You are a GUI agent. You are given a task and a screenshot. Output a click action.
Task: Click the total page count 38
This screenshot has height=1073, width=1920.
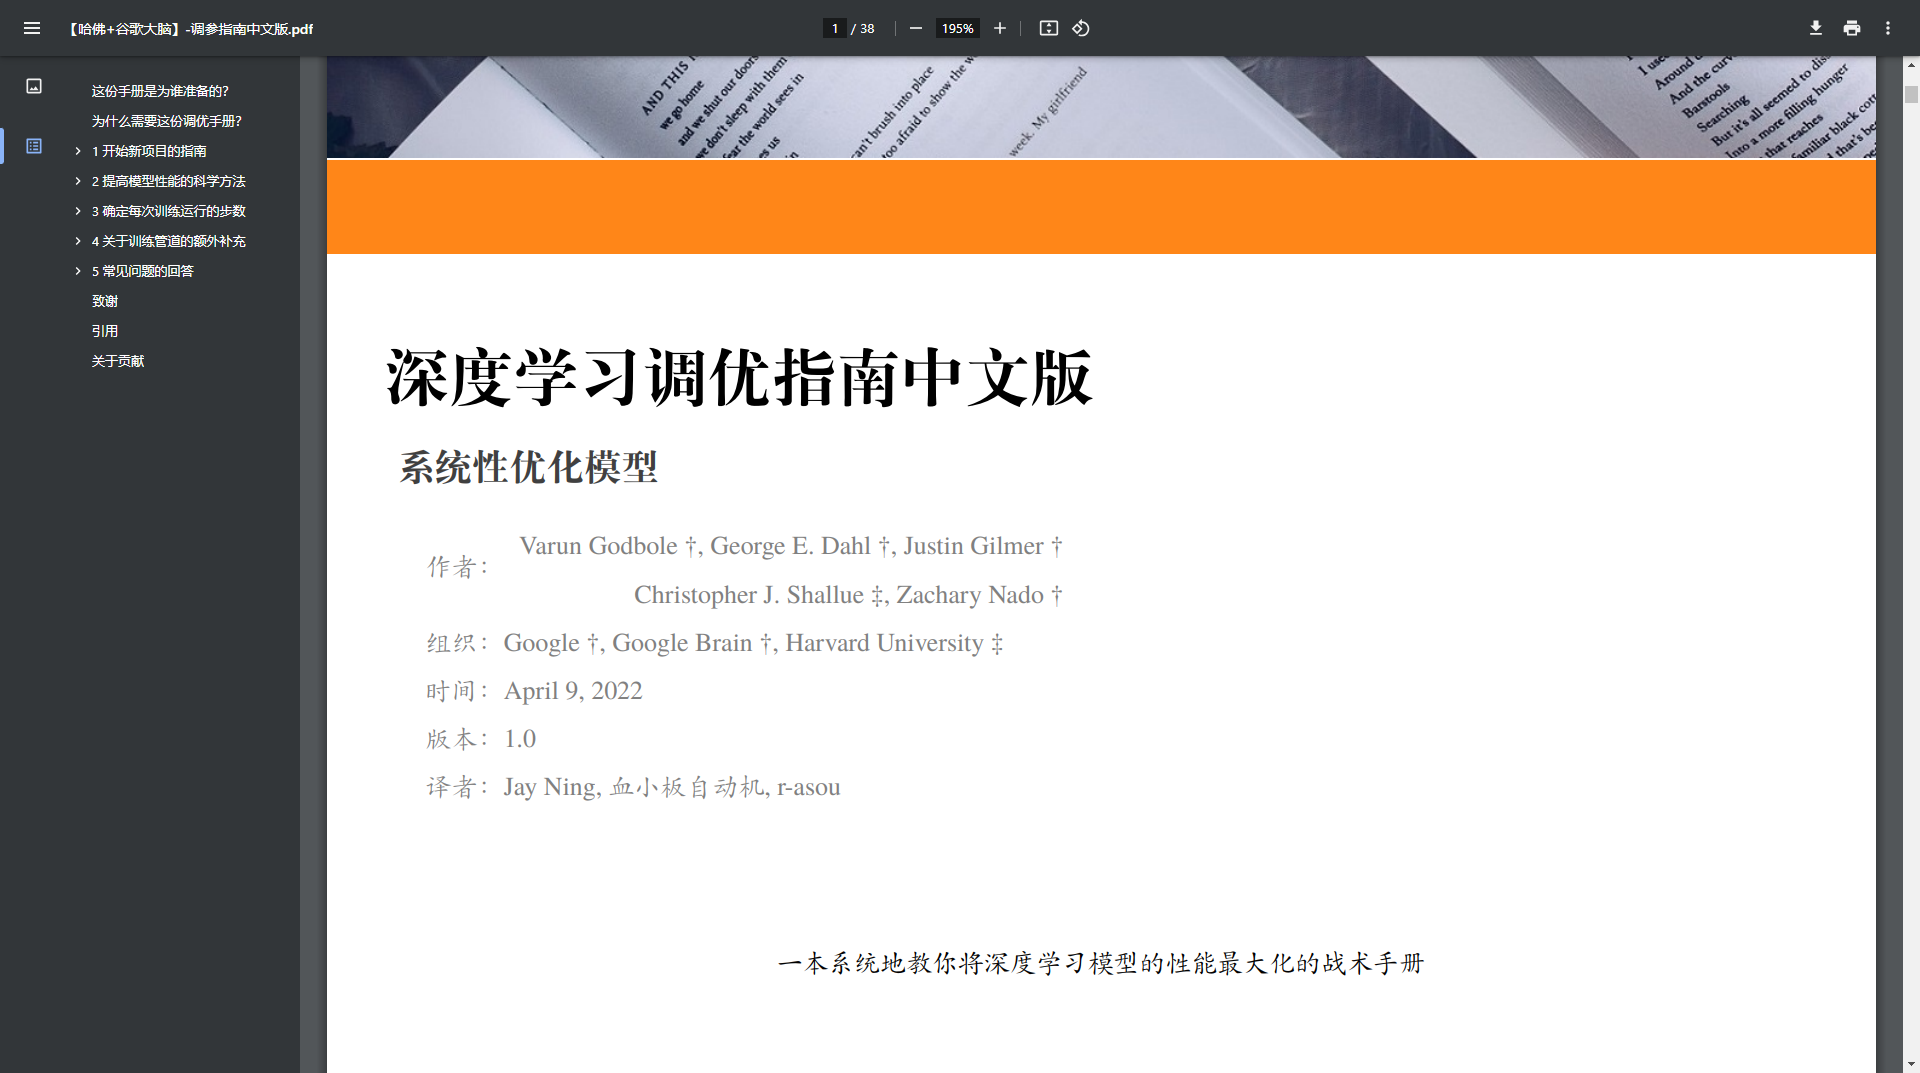click(x=867, y=29)
